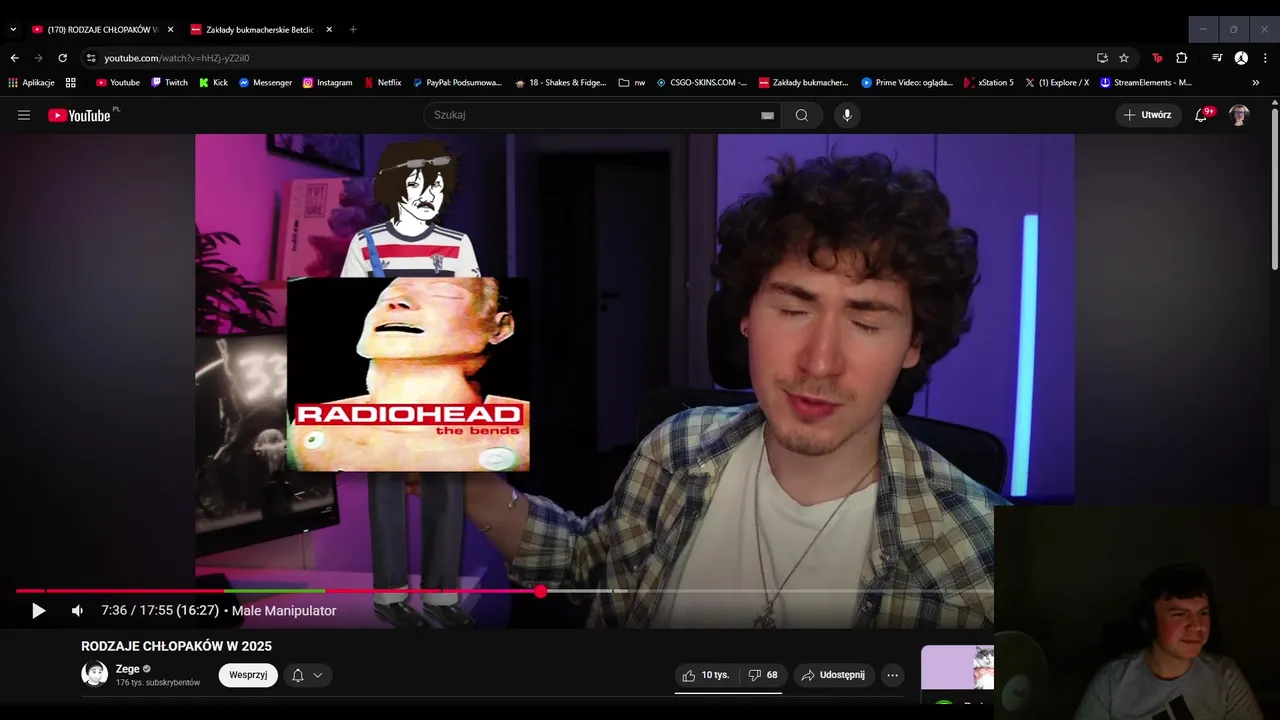Click the search magnifier button
The image size is (1280, 720).
(802, 115)
